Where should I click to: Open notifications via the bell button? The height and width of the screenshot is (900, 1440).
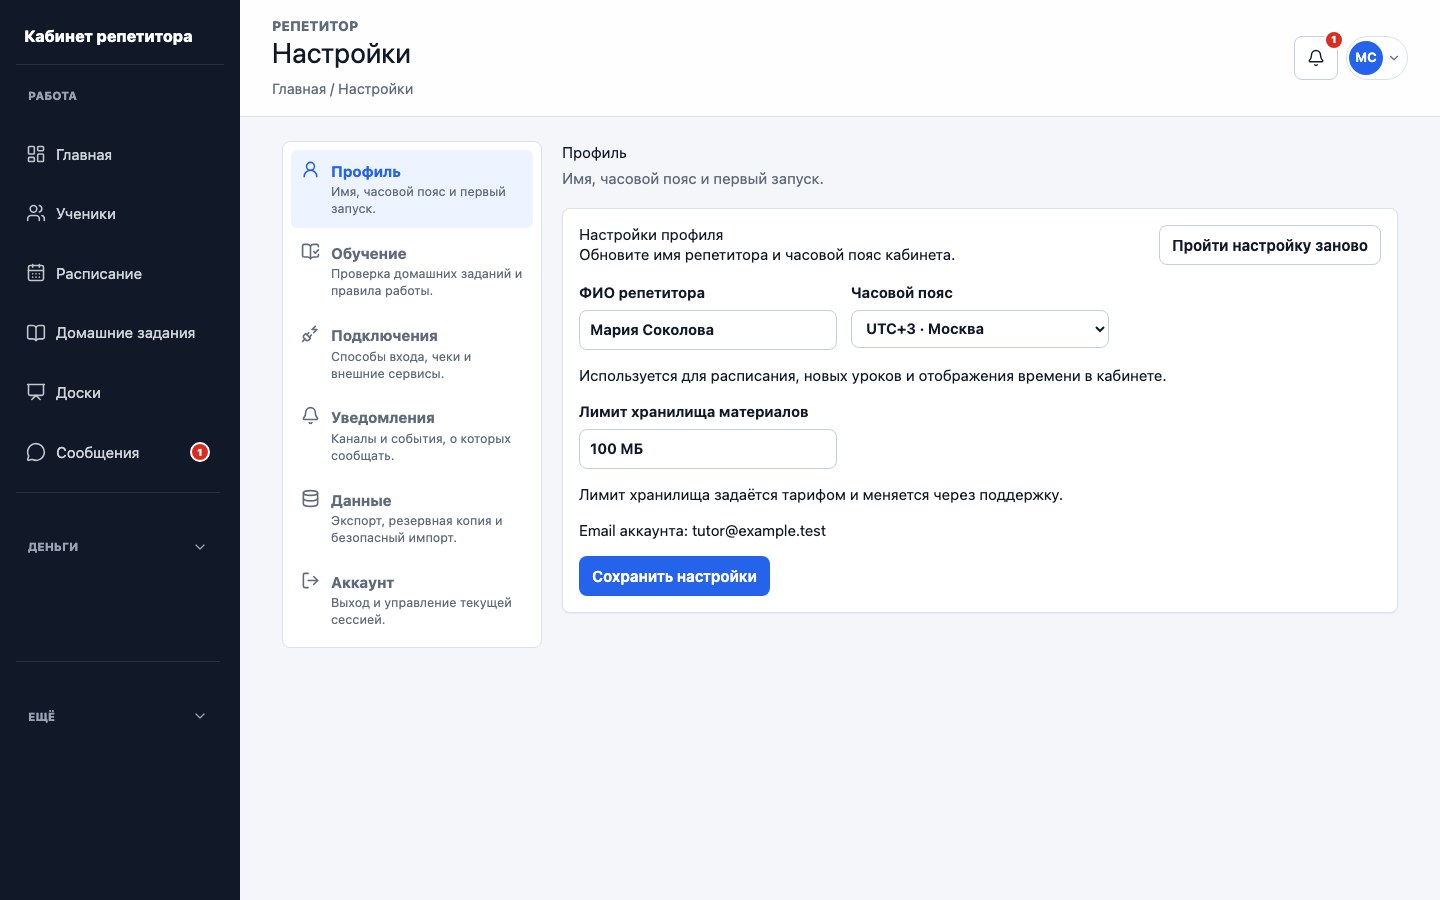point(1316,58)
